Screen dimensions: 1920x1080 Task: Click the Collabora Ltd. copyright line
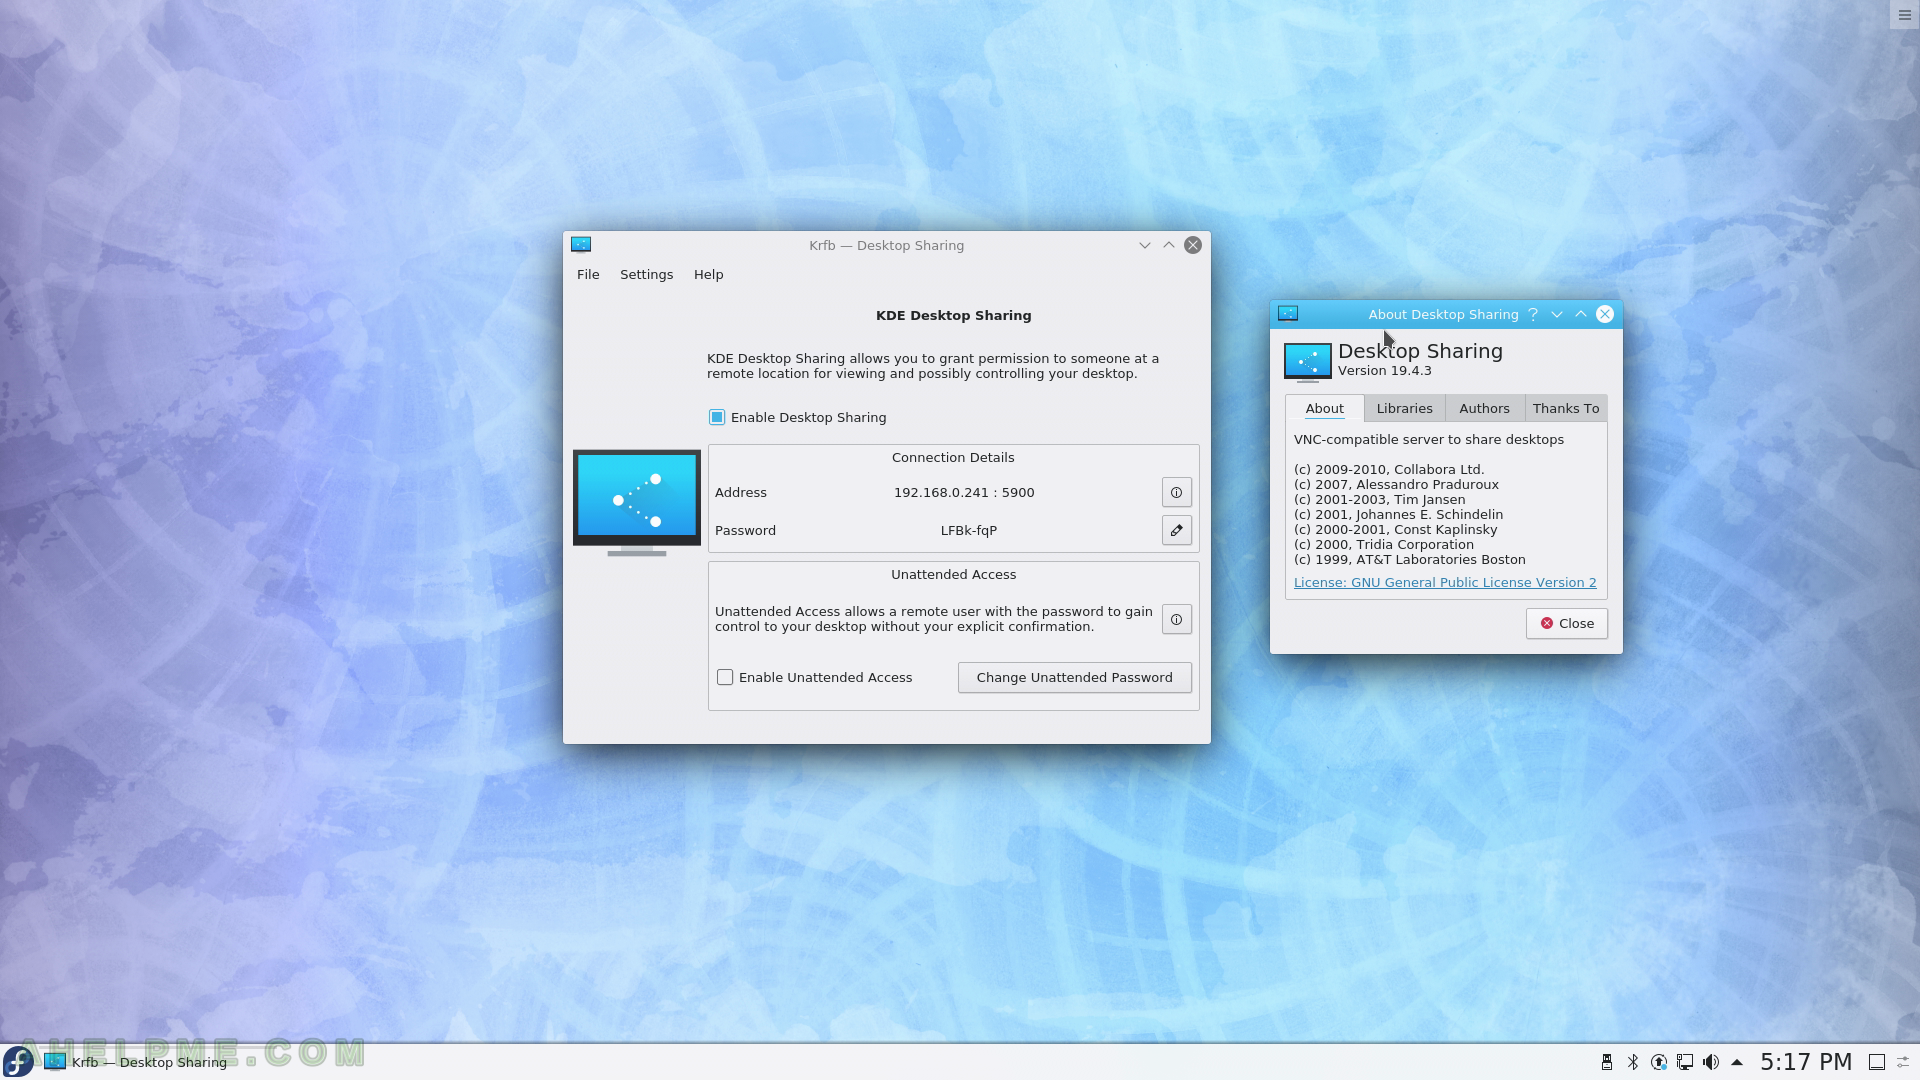[1388, 469]
